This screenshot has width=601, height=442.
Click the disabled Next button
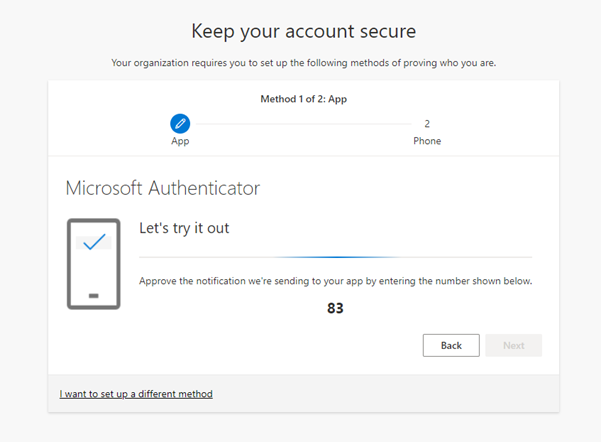pyautogui.click(x=514, y=345)
